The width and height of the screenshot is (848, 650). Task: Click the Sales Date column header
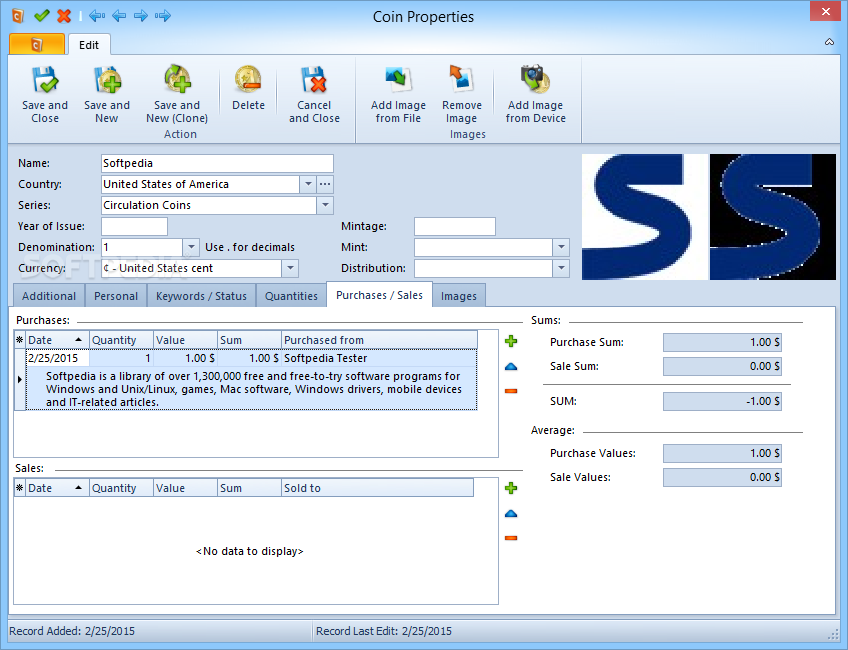tap(57, 488)
